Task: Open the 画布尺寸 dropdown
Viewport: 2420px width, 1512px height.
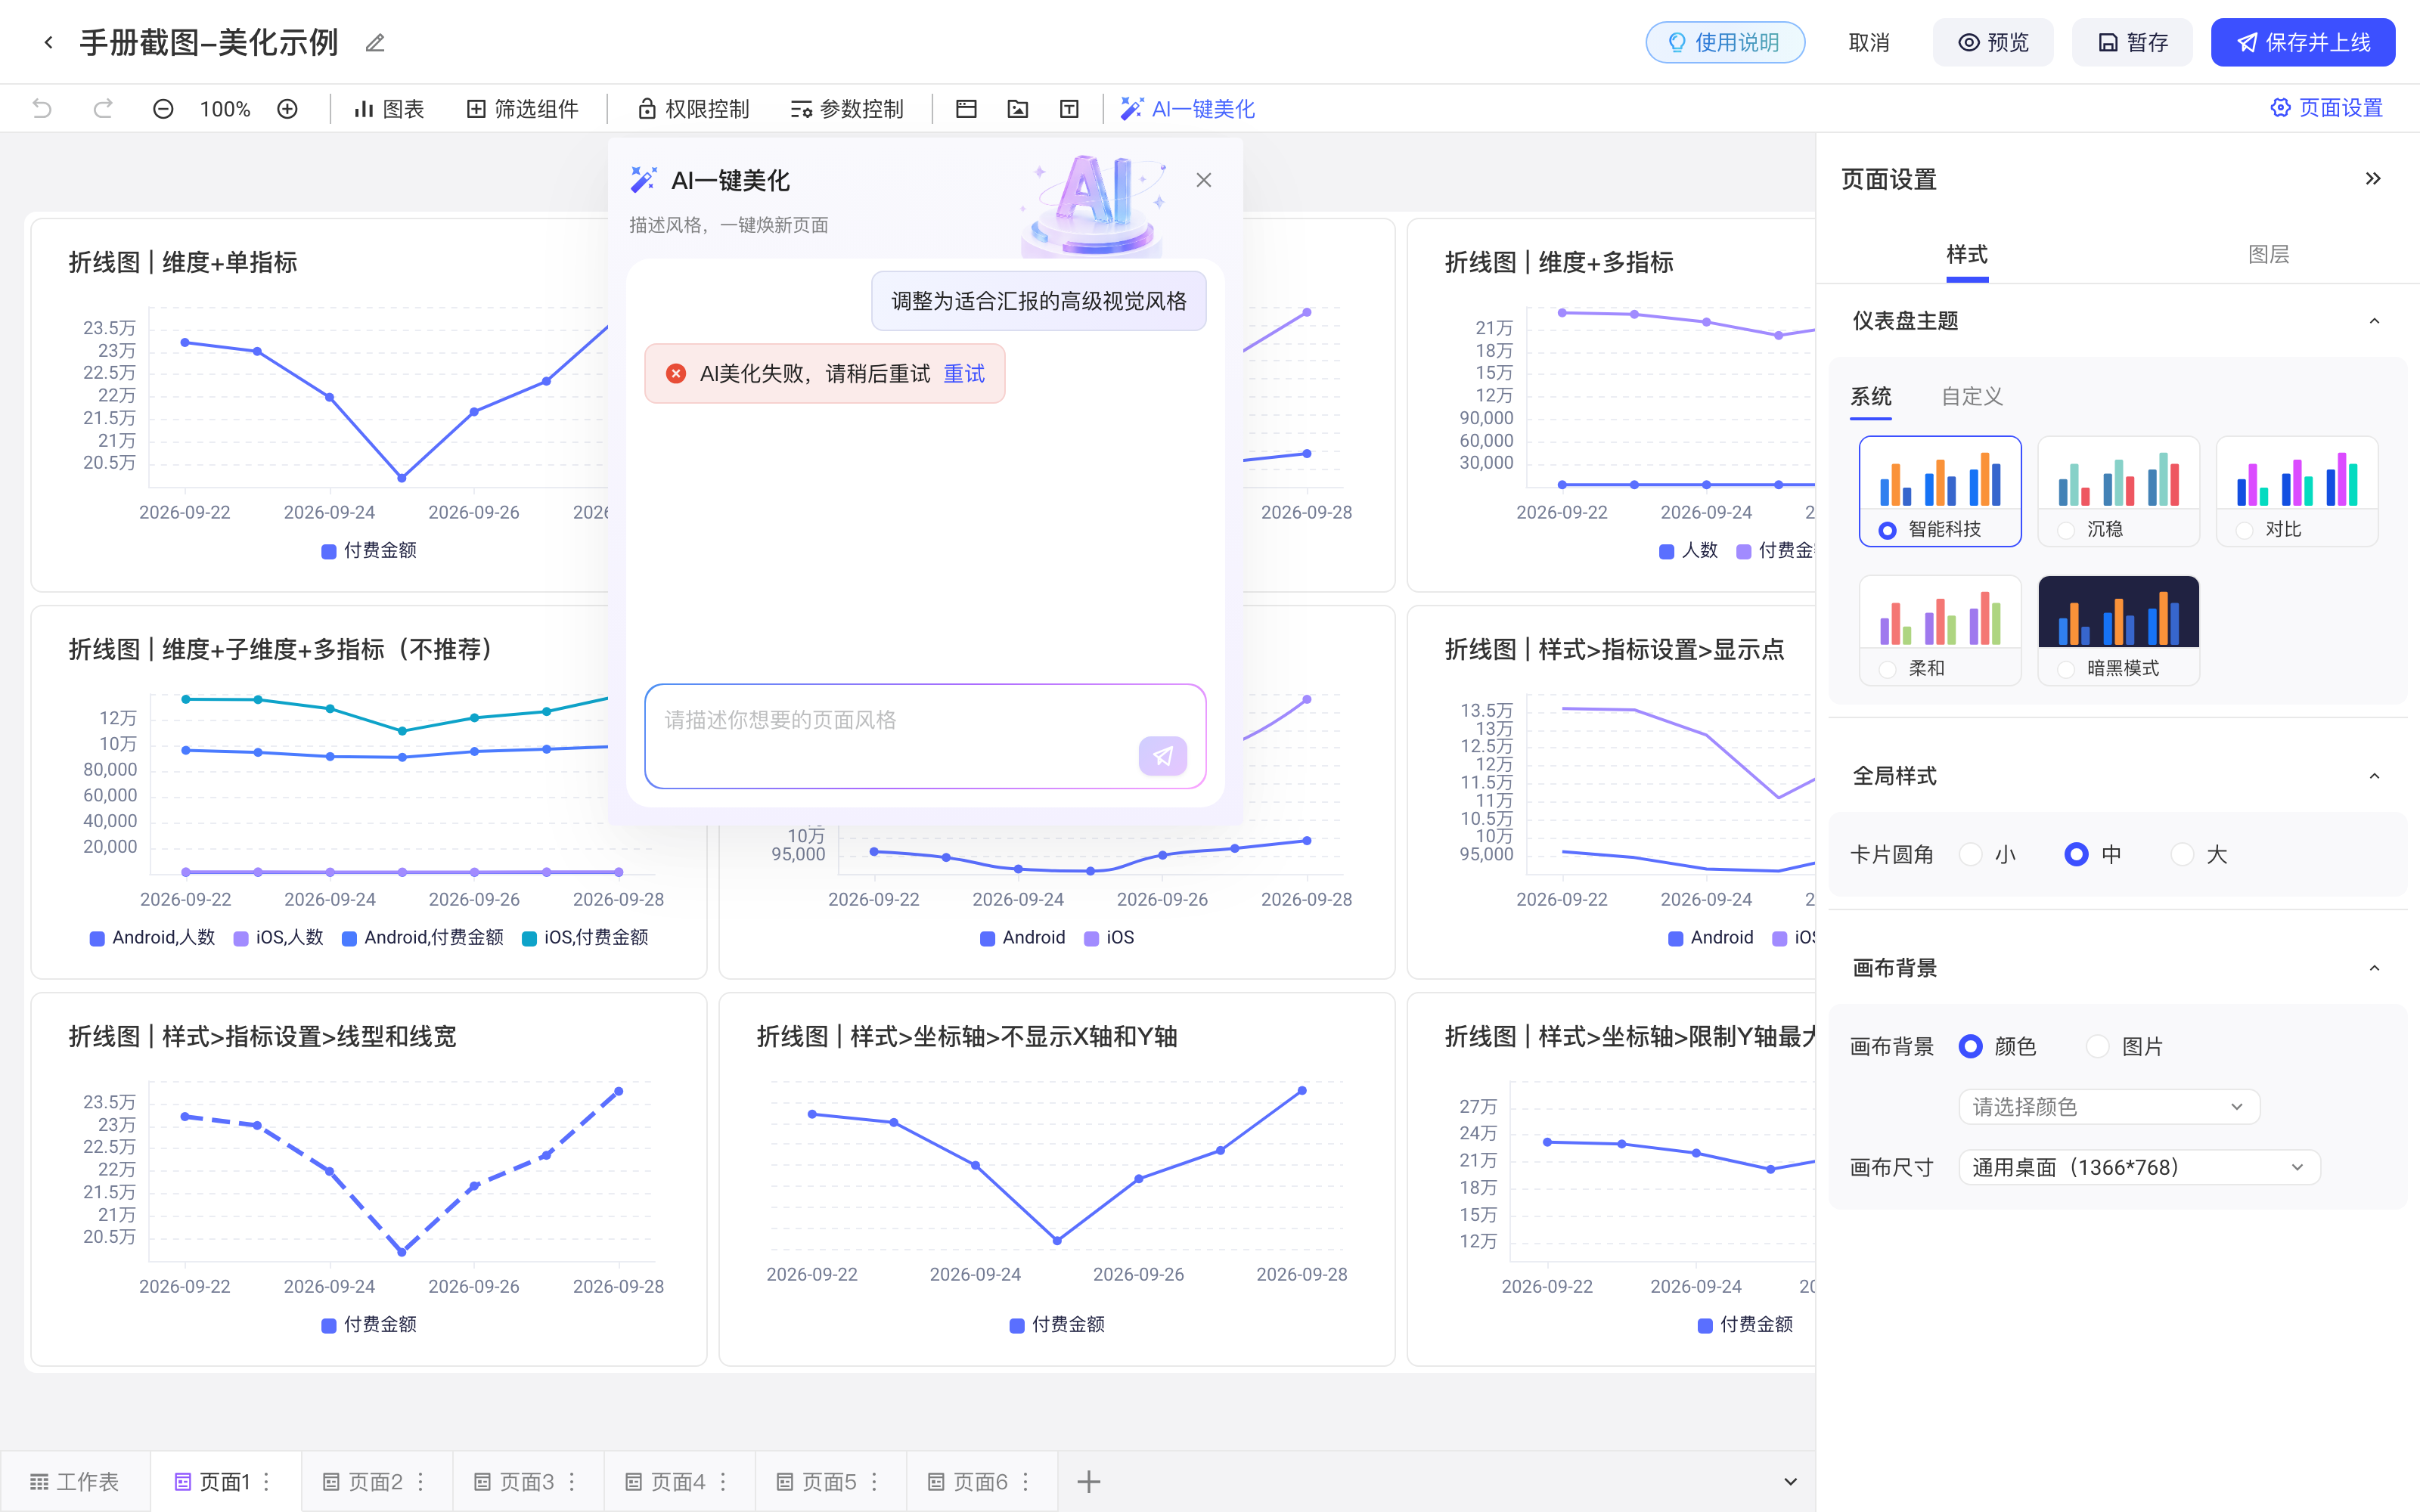Action: pyautogui.click(x=2139, y=1167)
